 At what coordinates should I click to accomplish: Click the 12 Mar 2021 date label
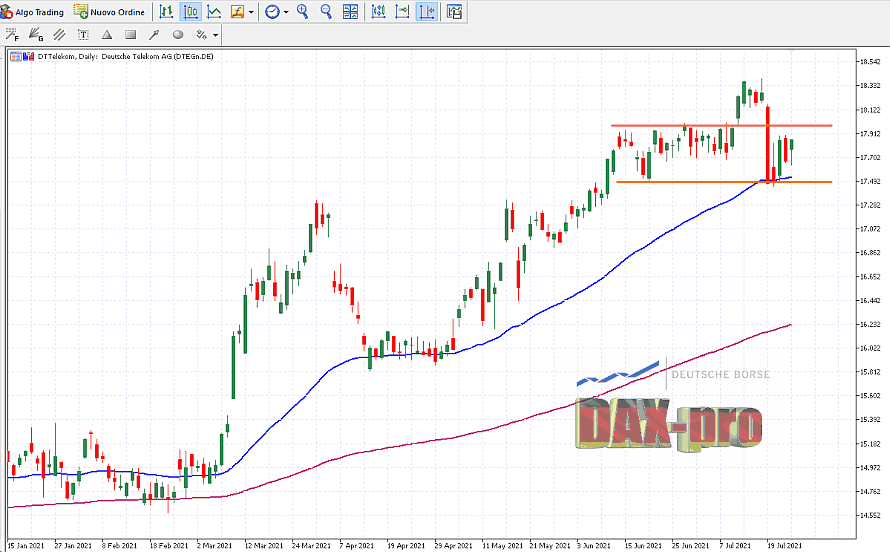click(x=263, y=546)
